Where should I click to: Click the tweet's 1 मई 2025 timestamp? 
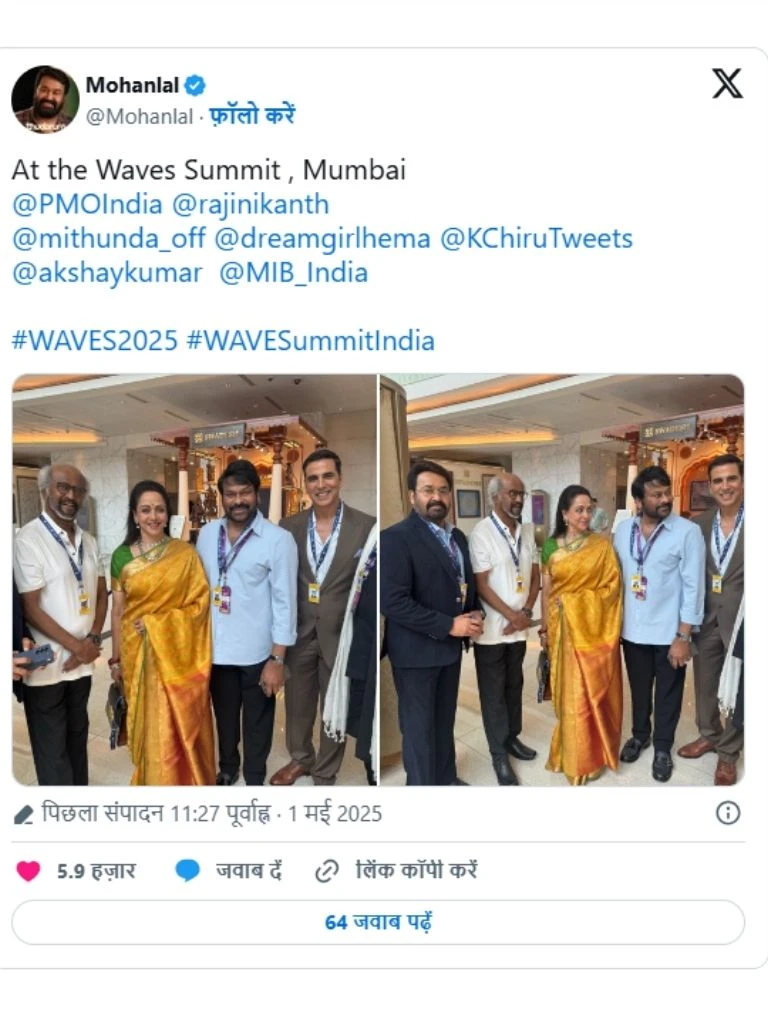[x=334, y=814]
